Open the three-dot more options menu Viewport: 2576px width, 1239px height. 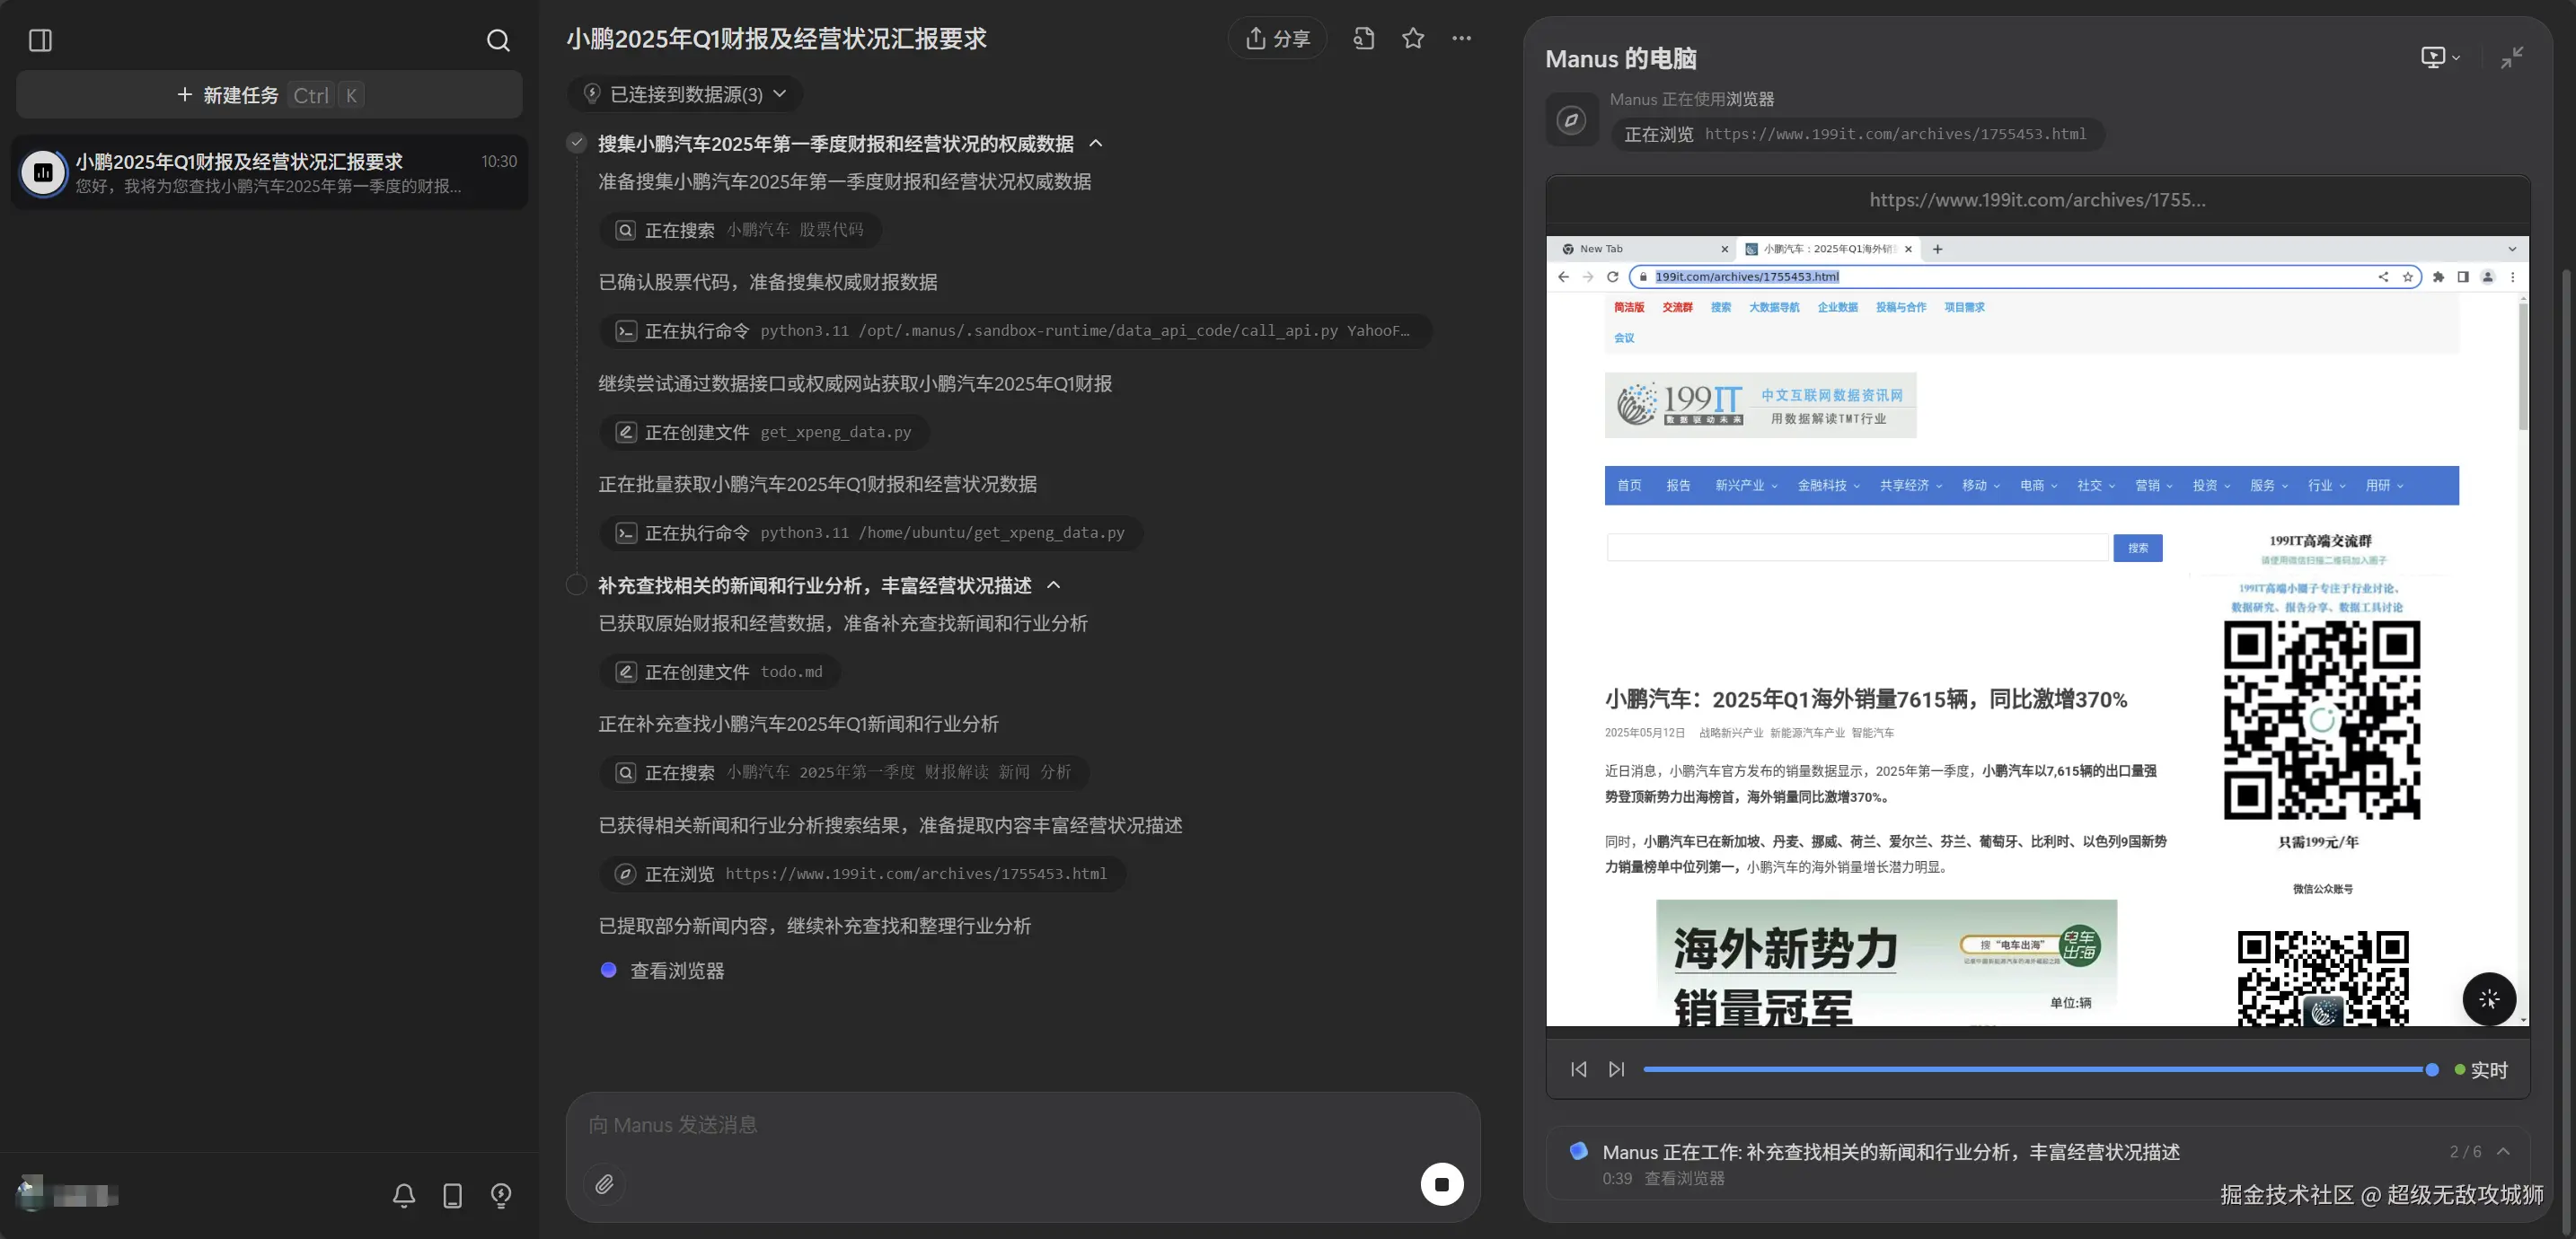[x=1461, y=38]
